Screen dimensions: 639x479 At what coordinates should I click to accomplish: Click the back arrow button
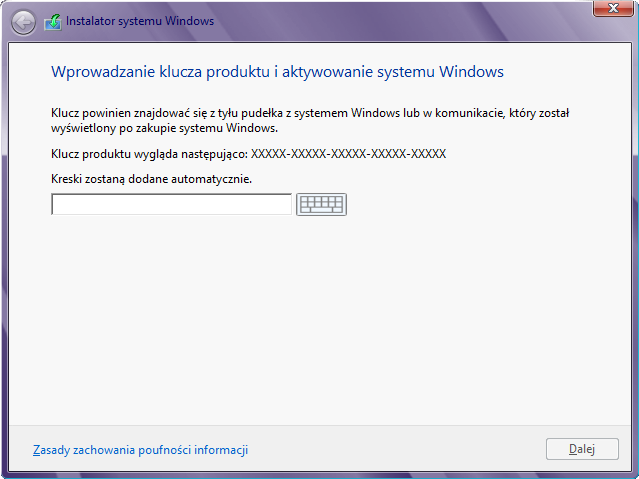point(23,22)
